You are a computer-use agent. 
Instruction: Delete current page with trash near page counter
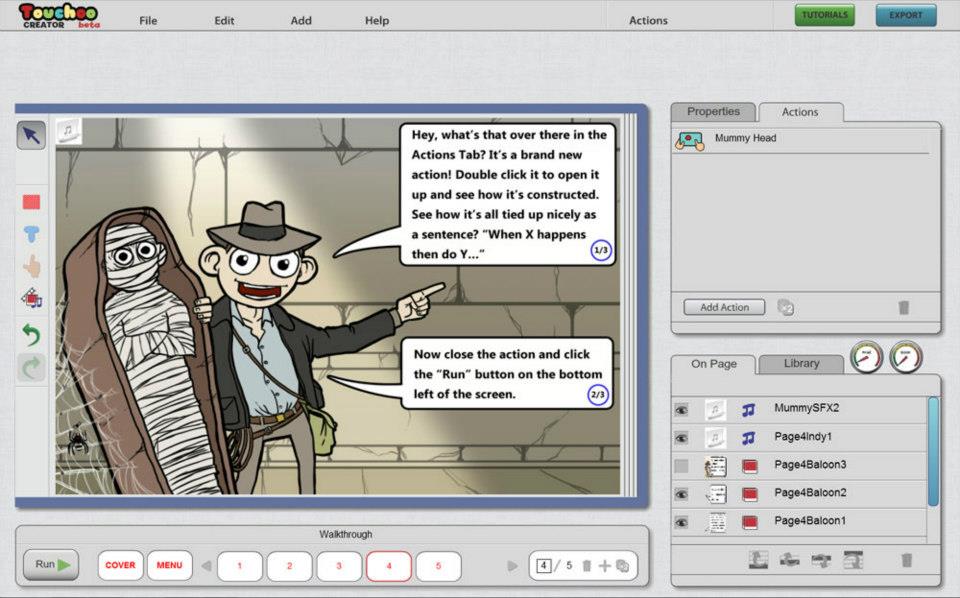point(587,566)
